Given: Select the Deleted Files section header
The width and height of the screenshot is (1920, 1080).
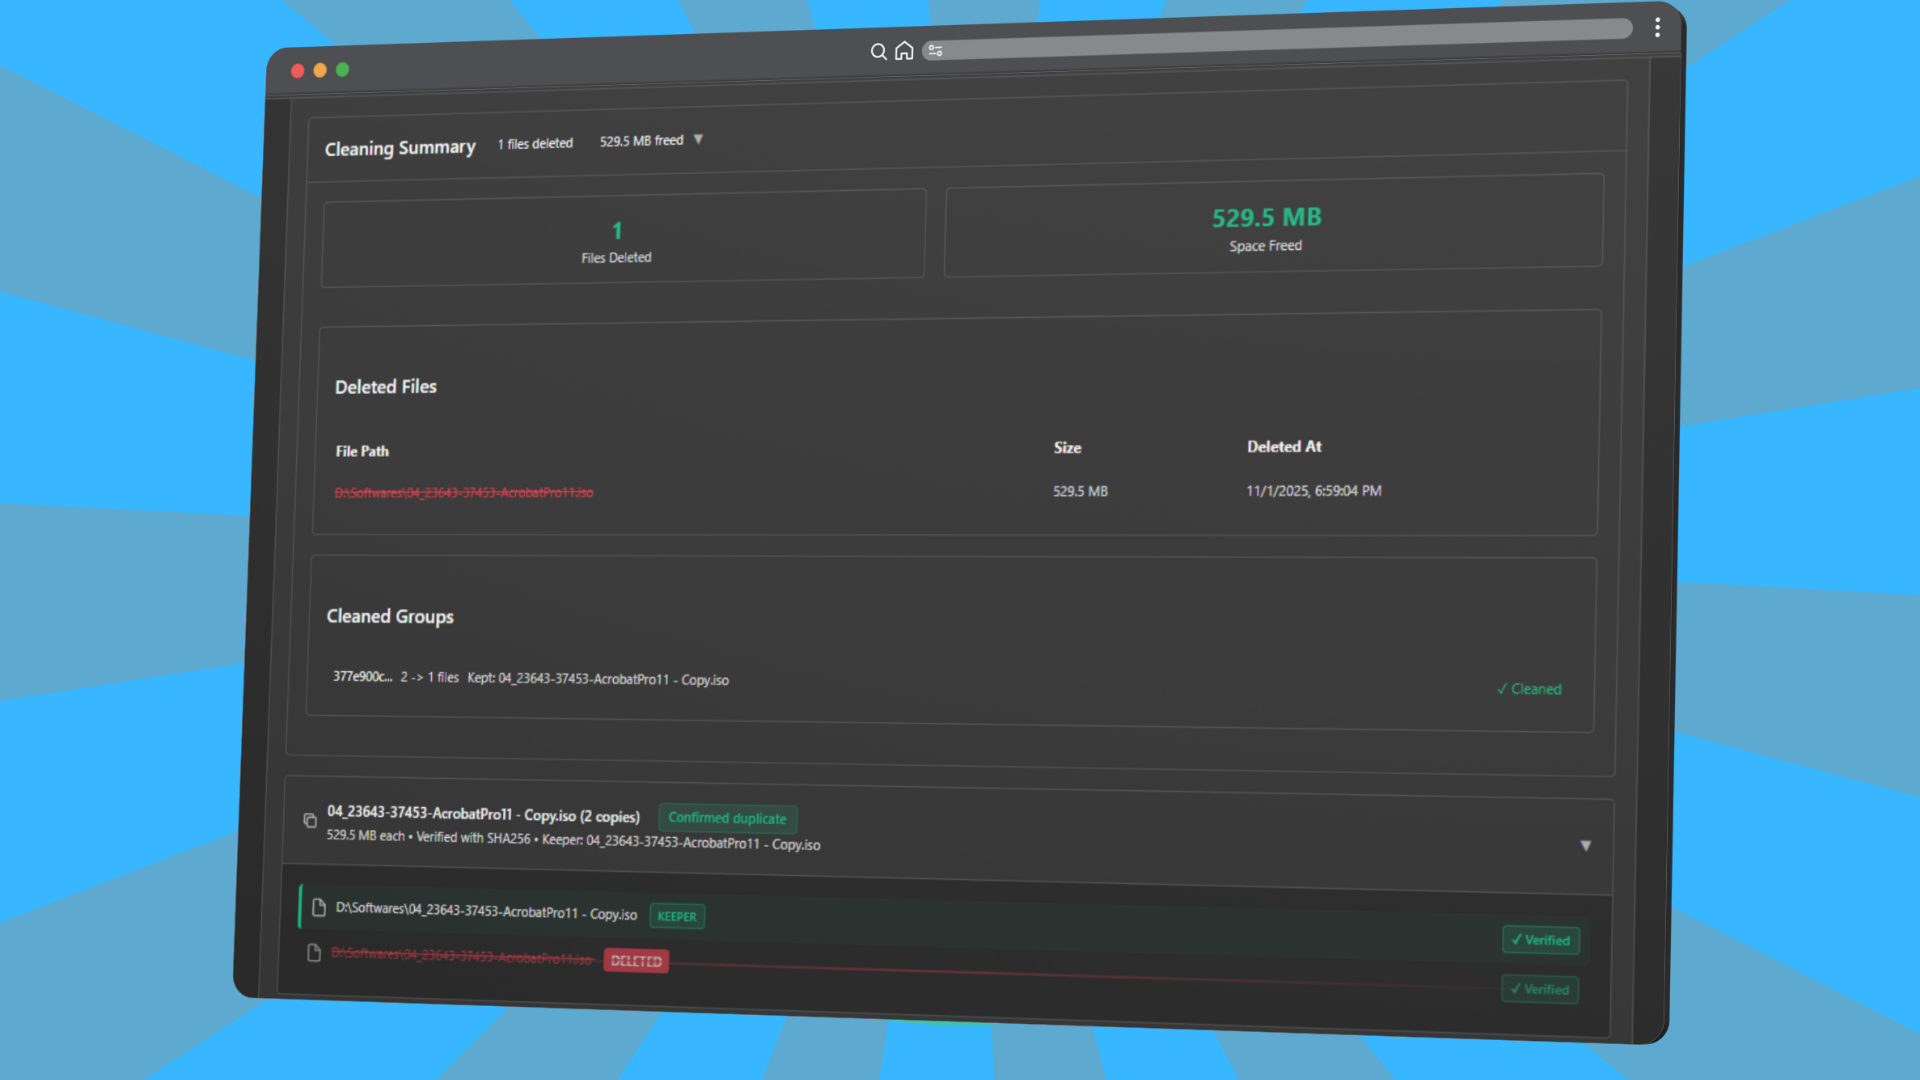Looking at the screenshot, I should pos(386,386).
